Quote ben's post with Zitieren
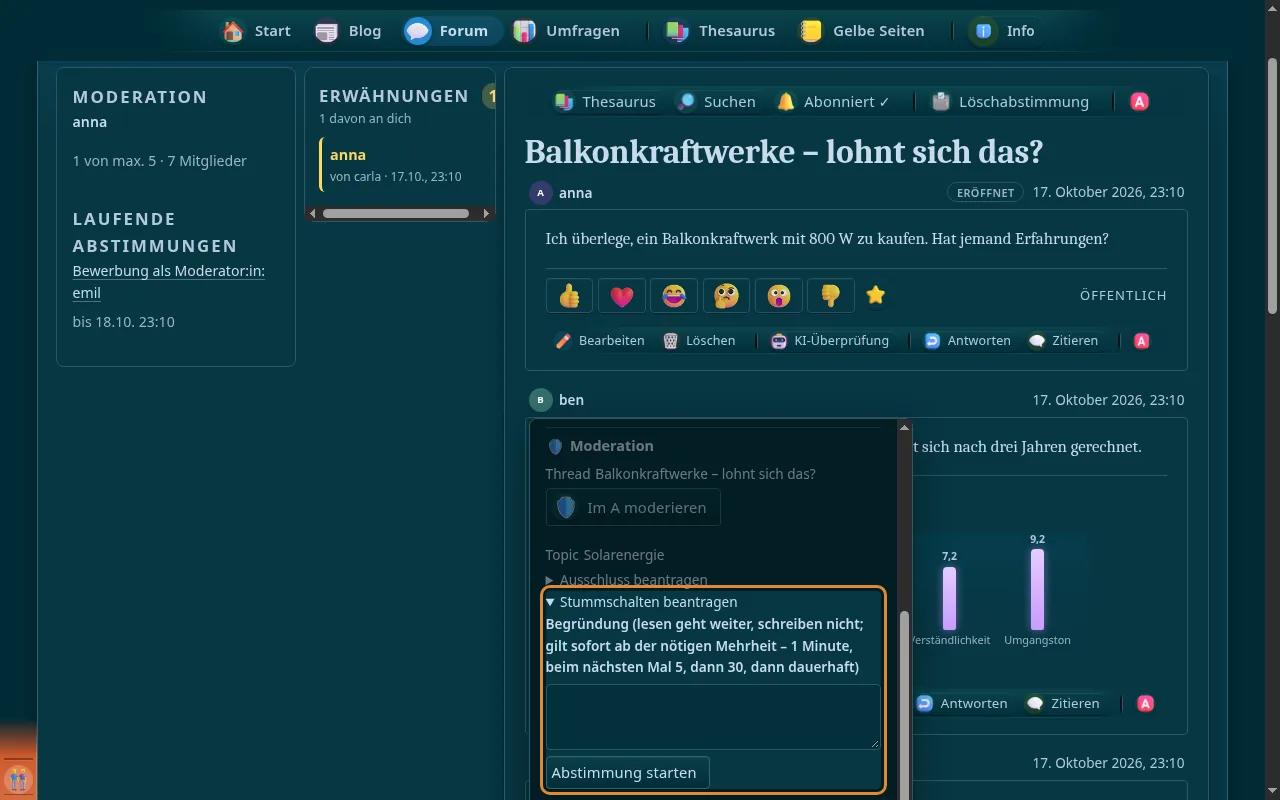 point(1063,704)
